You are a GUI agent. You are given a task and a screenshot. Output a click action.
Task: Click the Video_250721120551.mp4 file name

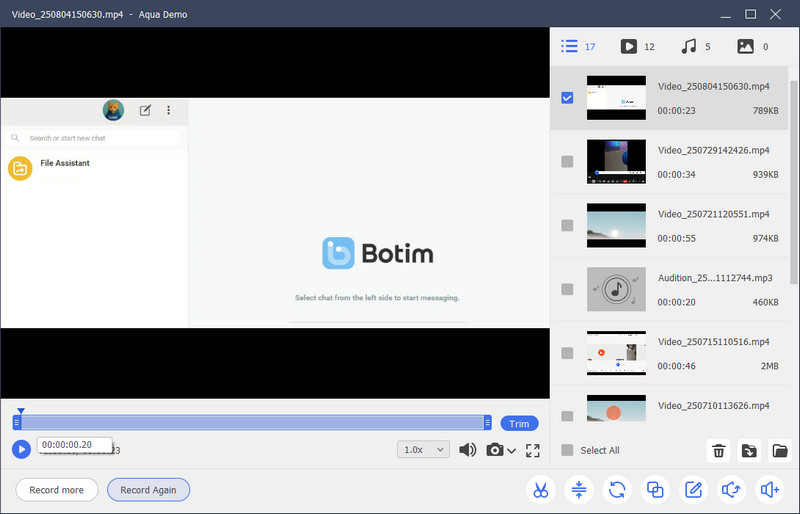click(x=713, y=214)
